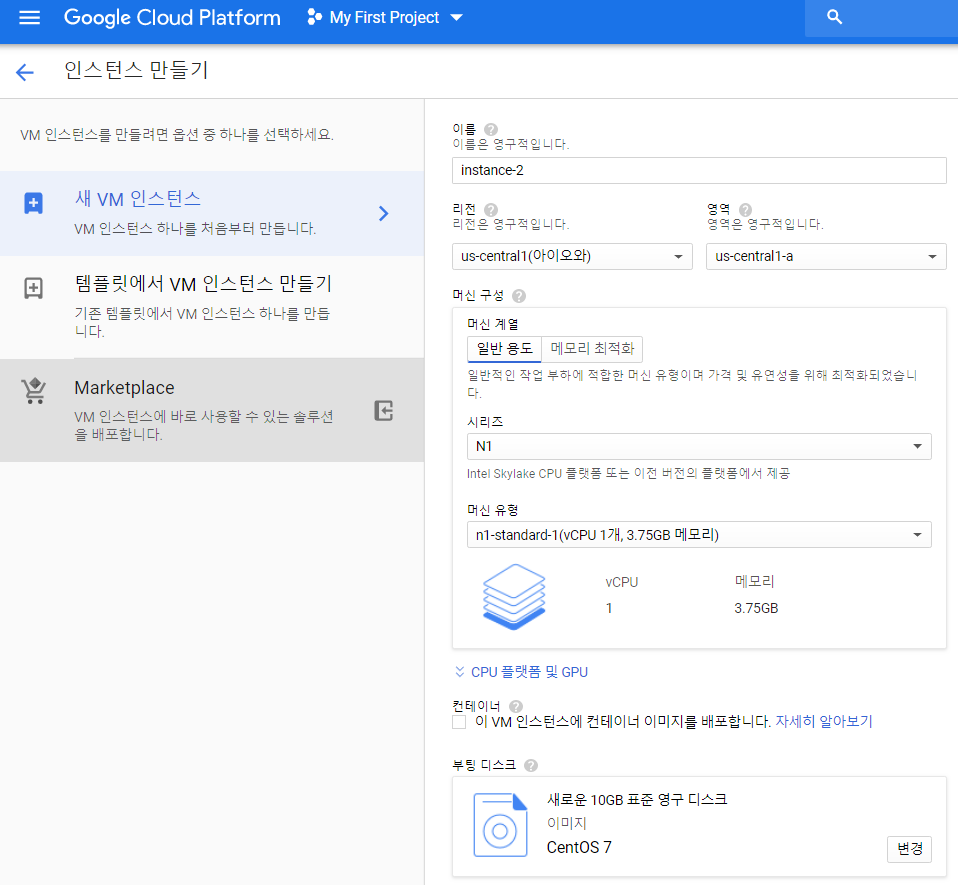The width and height of the screenshot is (958, 885).
Task: Select the 일반 용도 machine family tab
Action: (505, 349)
